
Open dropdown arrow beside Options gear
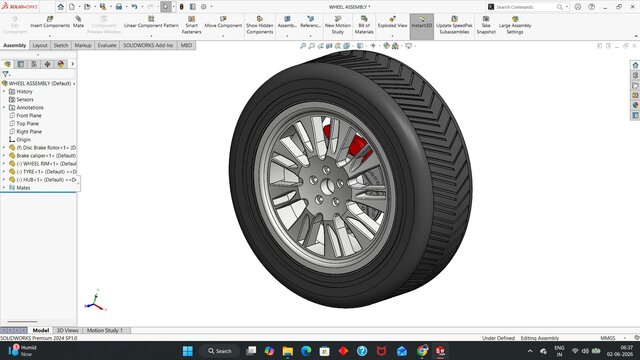click(x=211, y=7)
